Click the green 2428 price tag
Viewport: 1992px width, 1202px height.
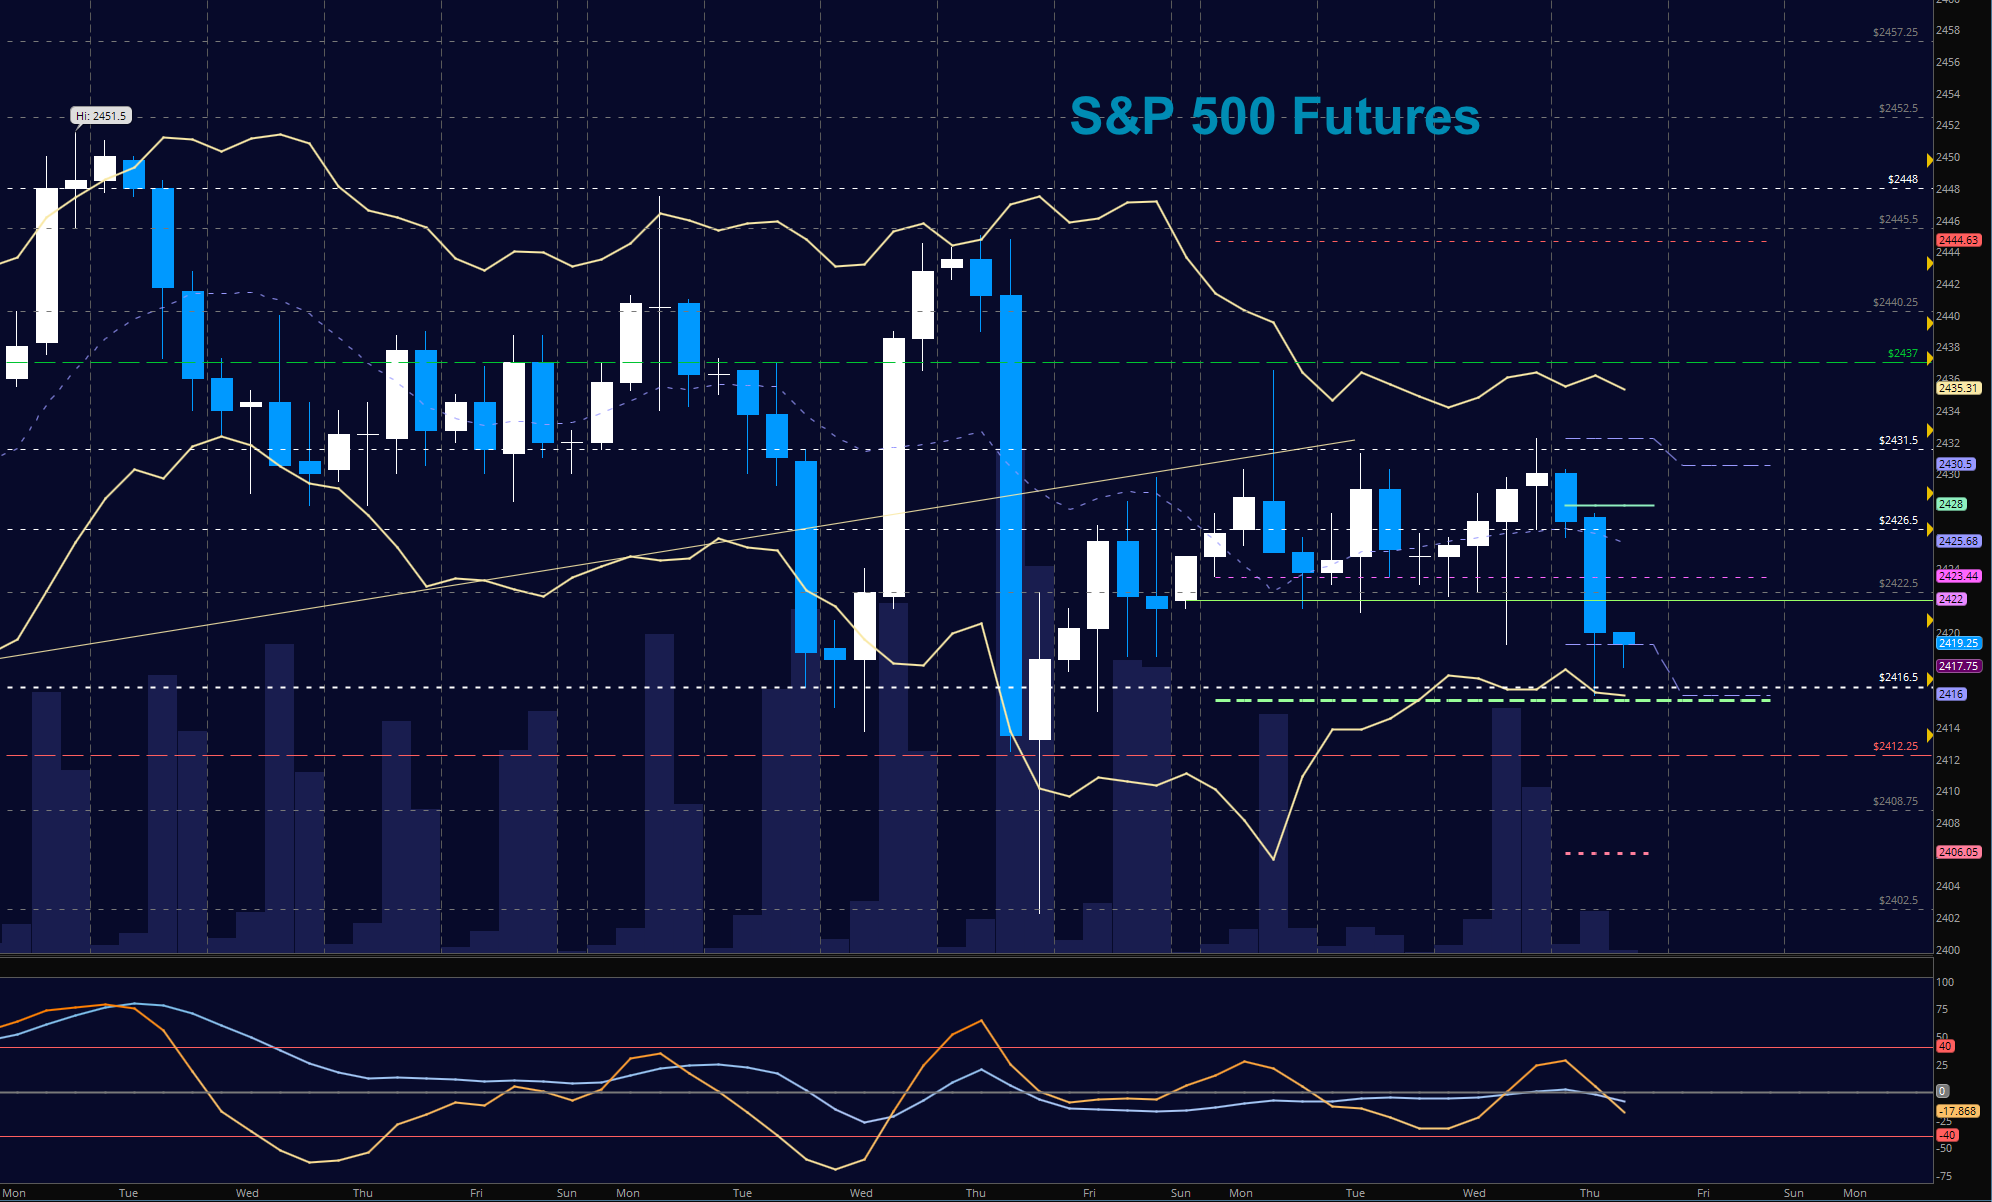pyautogui.click(x=1951, y=504)
